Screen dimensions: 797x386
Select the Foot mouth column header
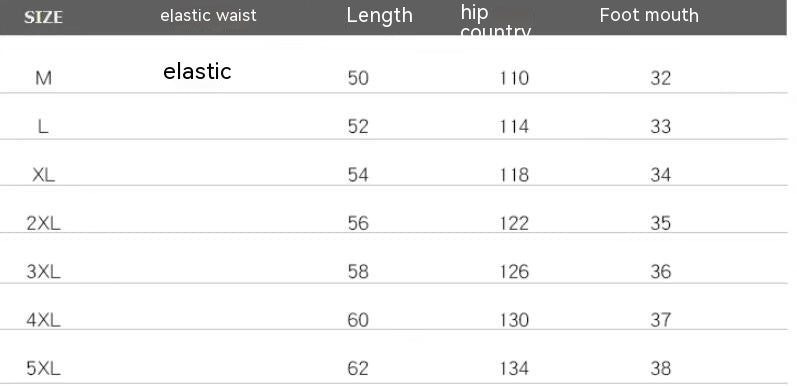tap(649, 15)
